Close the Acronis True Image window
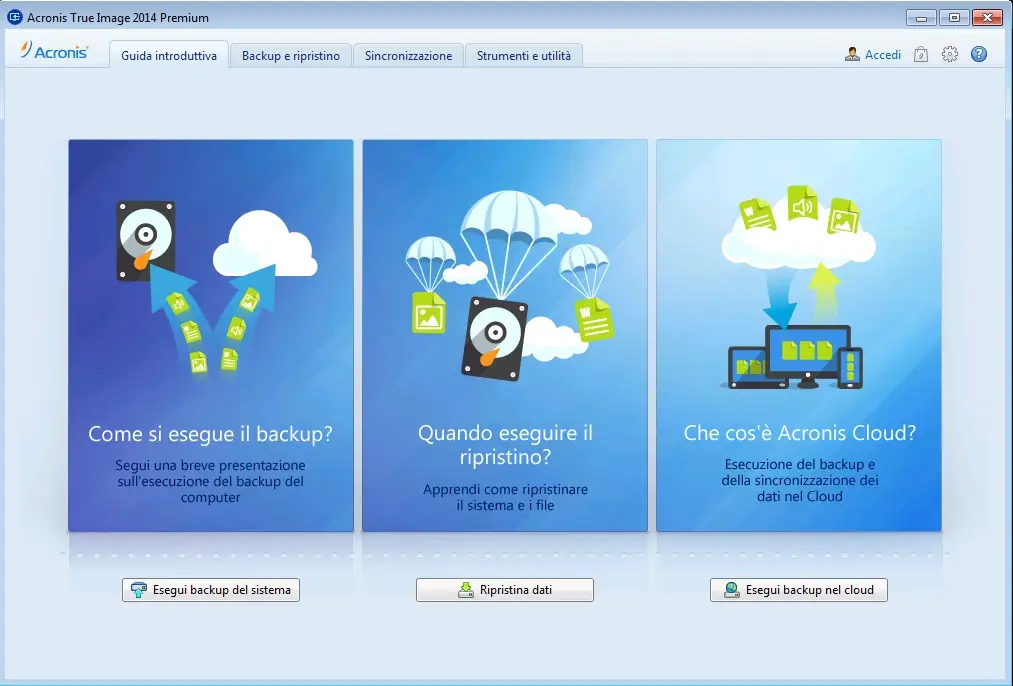The width and height of the screenshot is (1013, 686). (987, 18)
